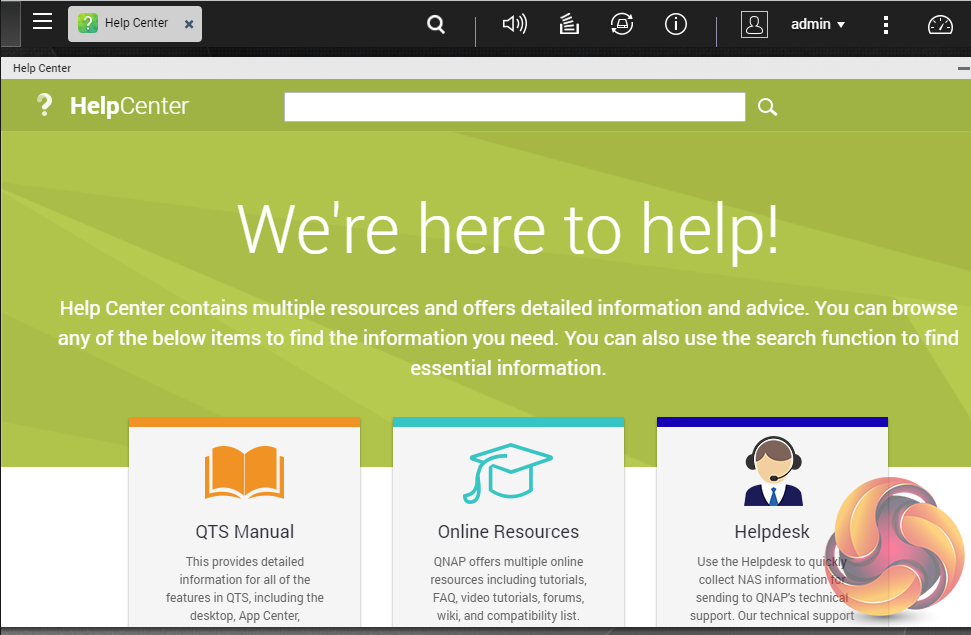Switch to the Help Center taskbar tab
This screenshot has width=971, height=635.
[x=135, y=24]
